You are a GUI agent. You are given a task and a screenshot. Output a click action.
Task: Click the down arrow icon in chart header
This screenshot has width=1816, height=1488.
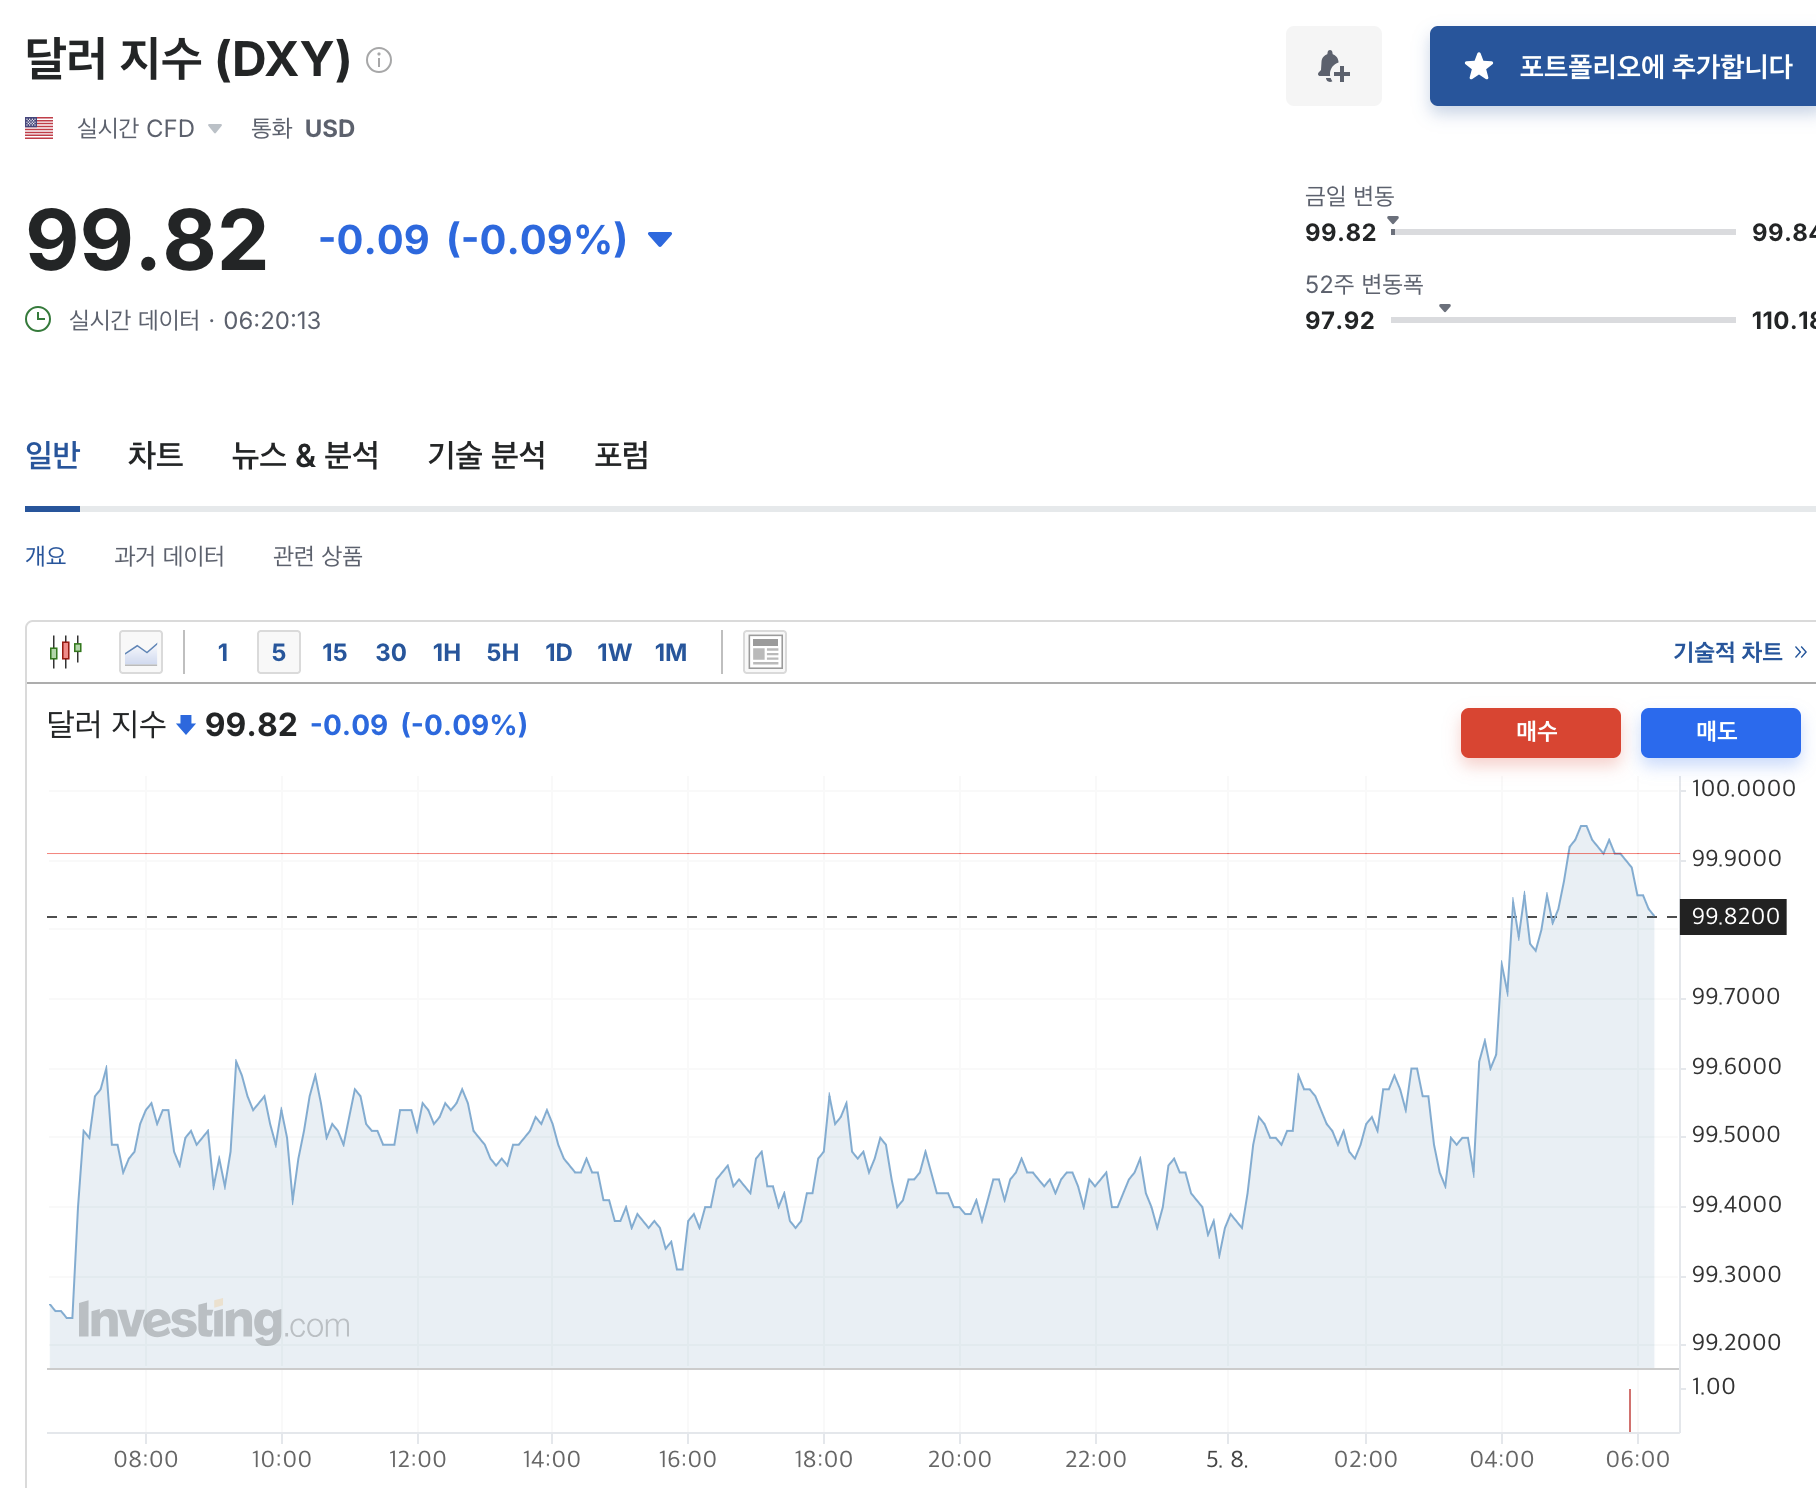tap(185, 725)
